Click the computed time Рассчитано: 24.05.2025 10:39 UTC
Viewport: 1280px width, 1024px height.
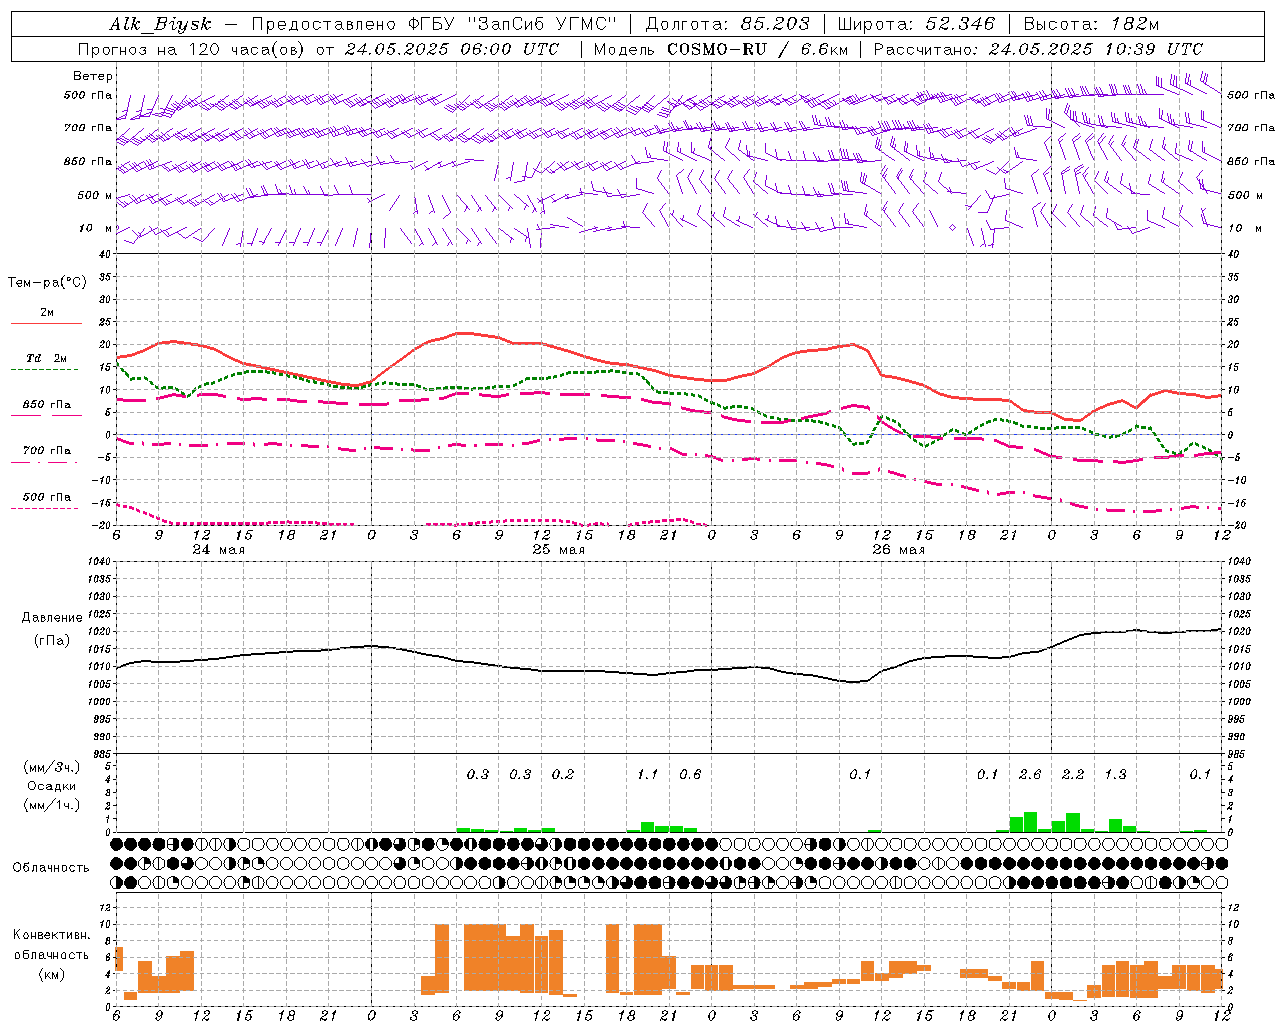(x=1038, y=49)
